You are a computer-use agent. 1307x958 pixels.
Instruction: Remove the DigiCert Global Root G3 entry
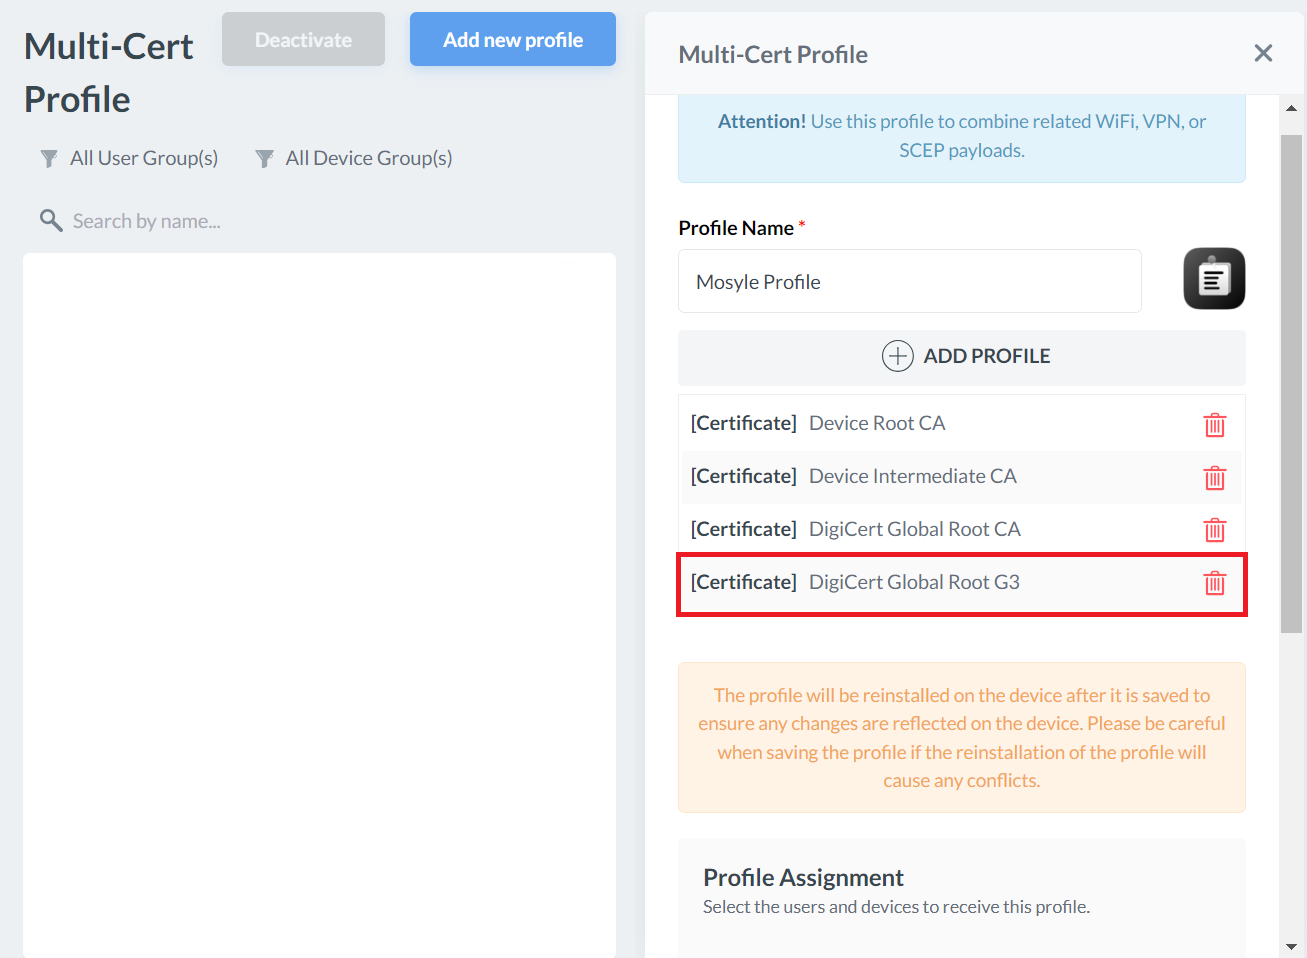(x=1214, y=583)
